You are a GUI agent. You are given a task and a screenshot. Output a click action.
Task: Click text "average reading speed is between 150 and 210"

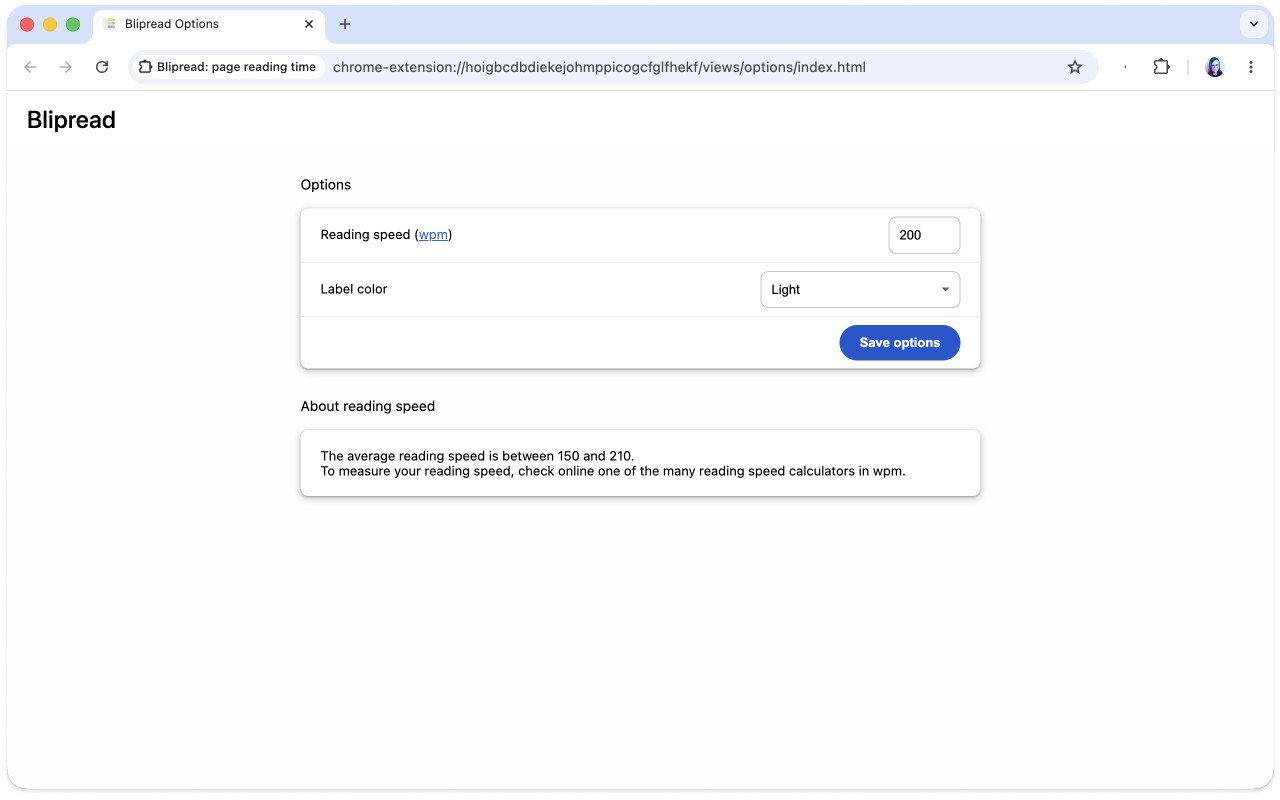click(x=490, y=456)
